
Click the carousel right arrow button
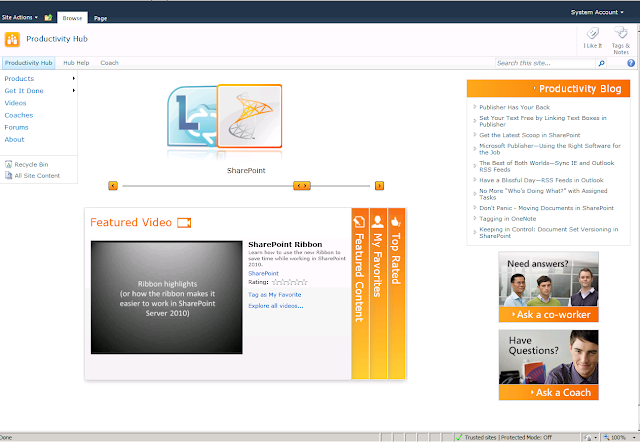pyautogui.click(x=379, y=186)
